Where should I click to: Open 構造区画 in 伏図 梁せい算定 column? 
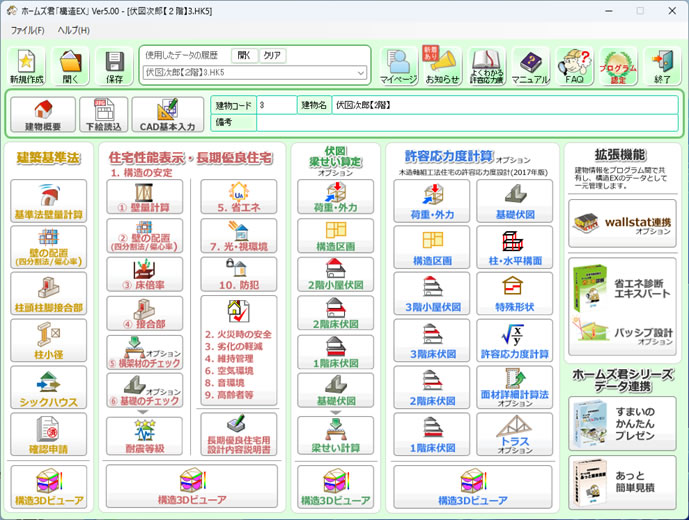click(x=336, y=236)
